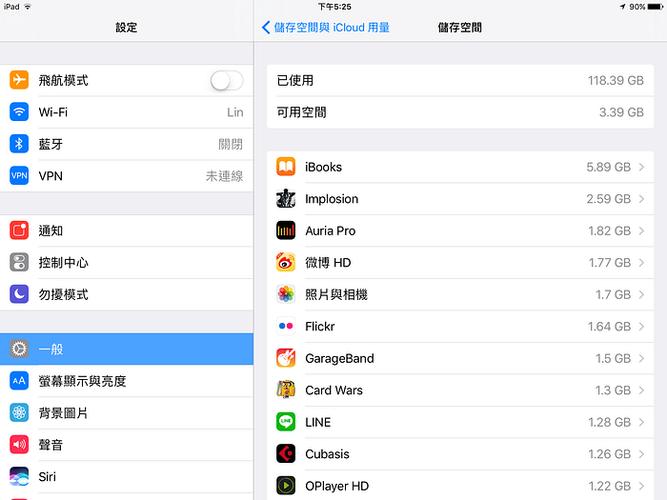Tap the back chevron arrow
This screenshot has width=667, height=500.
(x=266, y=27)
